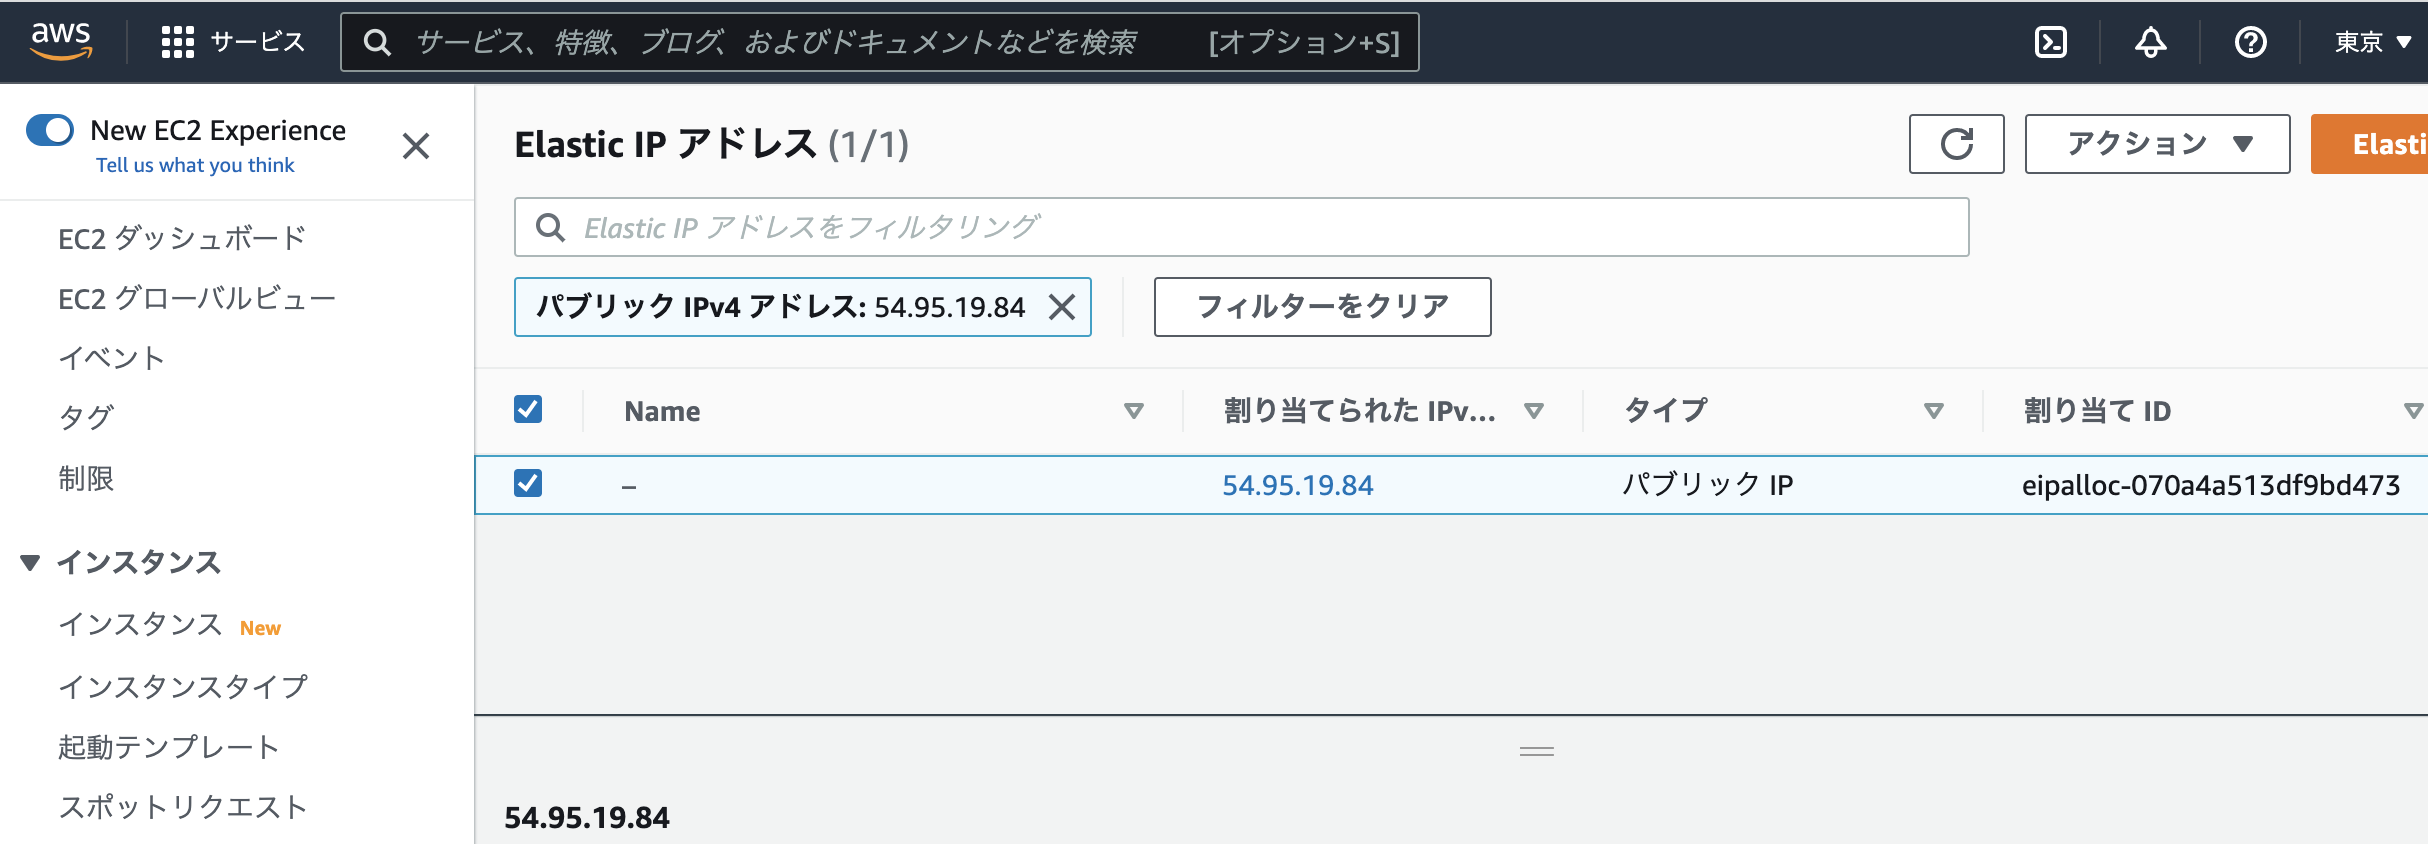This screenshot has height=844, width=2428.
Task: Open タグ in the sidebar
Action: coord(86,419)
